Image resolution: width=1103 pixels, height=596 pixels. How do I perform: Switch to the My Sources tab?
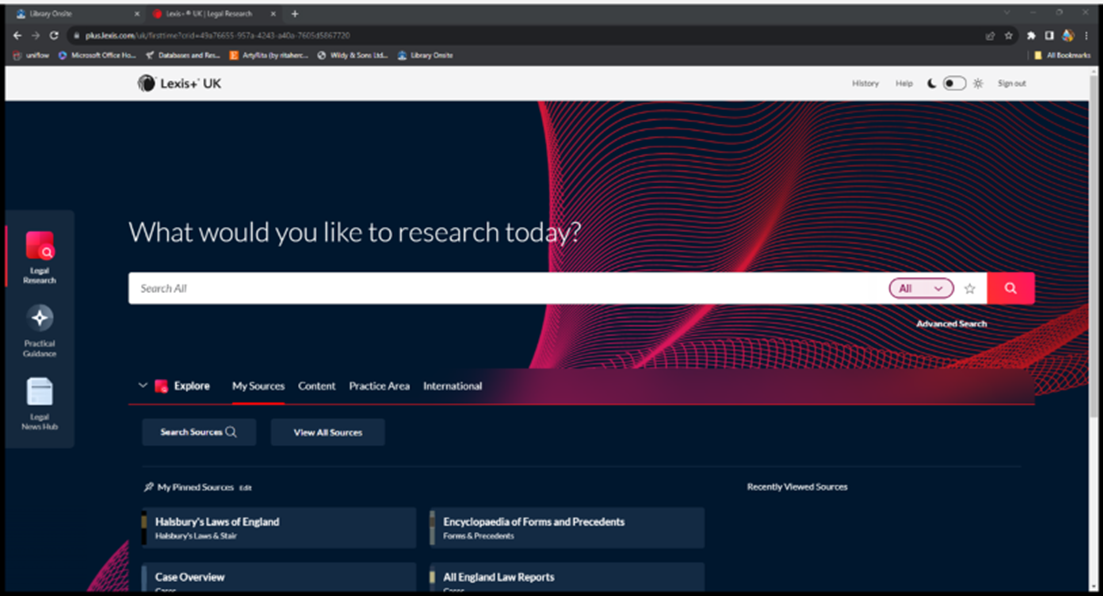click(x=258, y=386)
